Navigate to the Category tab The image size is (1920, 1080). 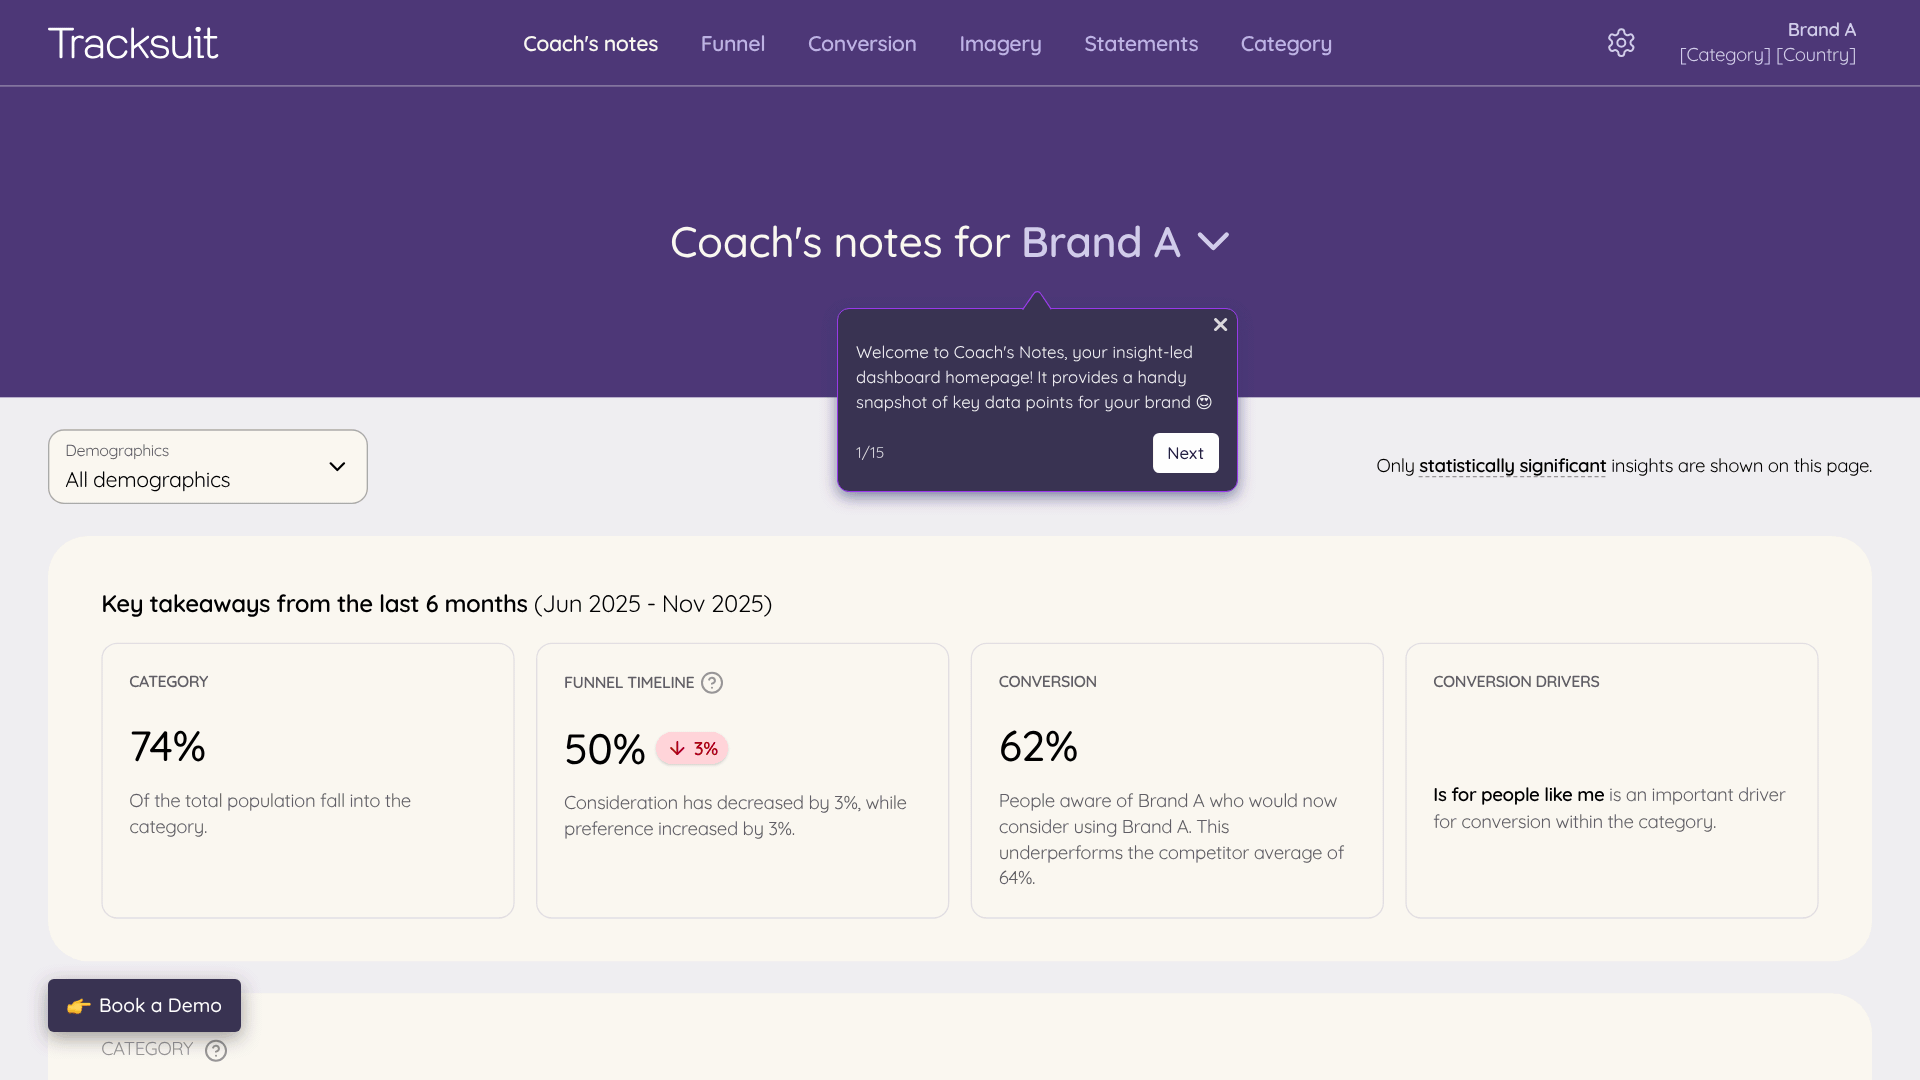coord(1286,44)
